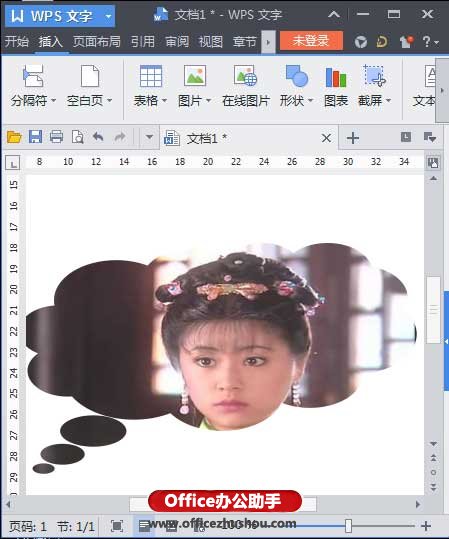The width and height of the screenshot is (449, 539).
Task: Print the document with printer icon
Action: pos(56,137)
